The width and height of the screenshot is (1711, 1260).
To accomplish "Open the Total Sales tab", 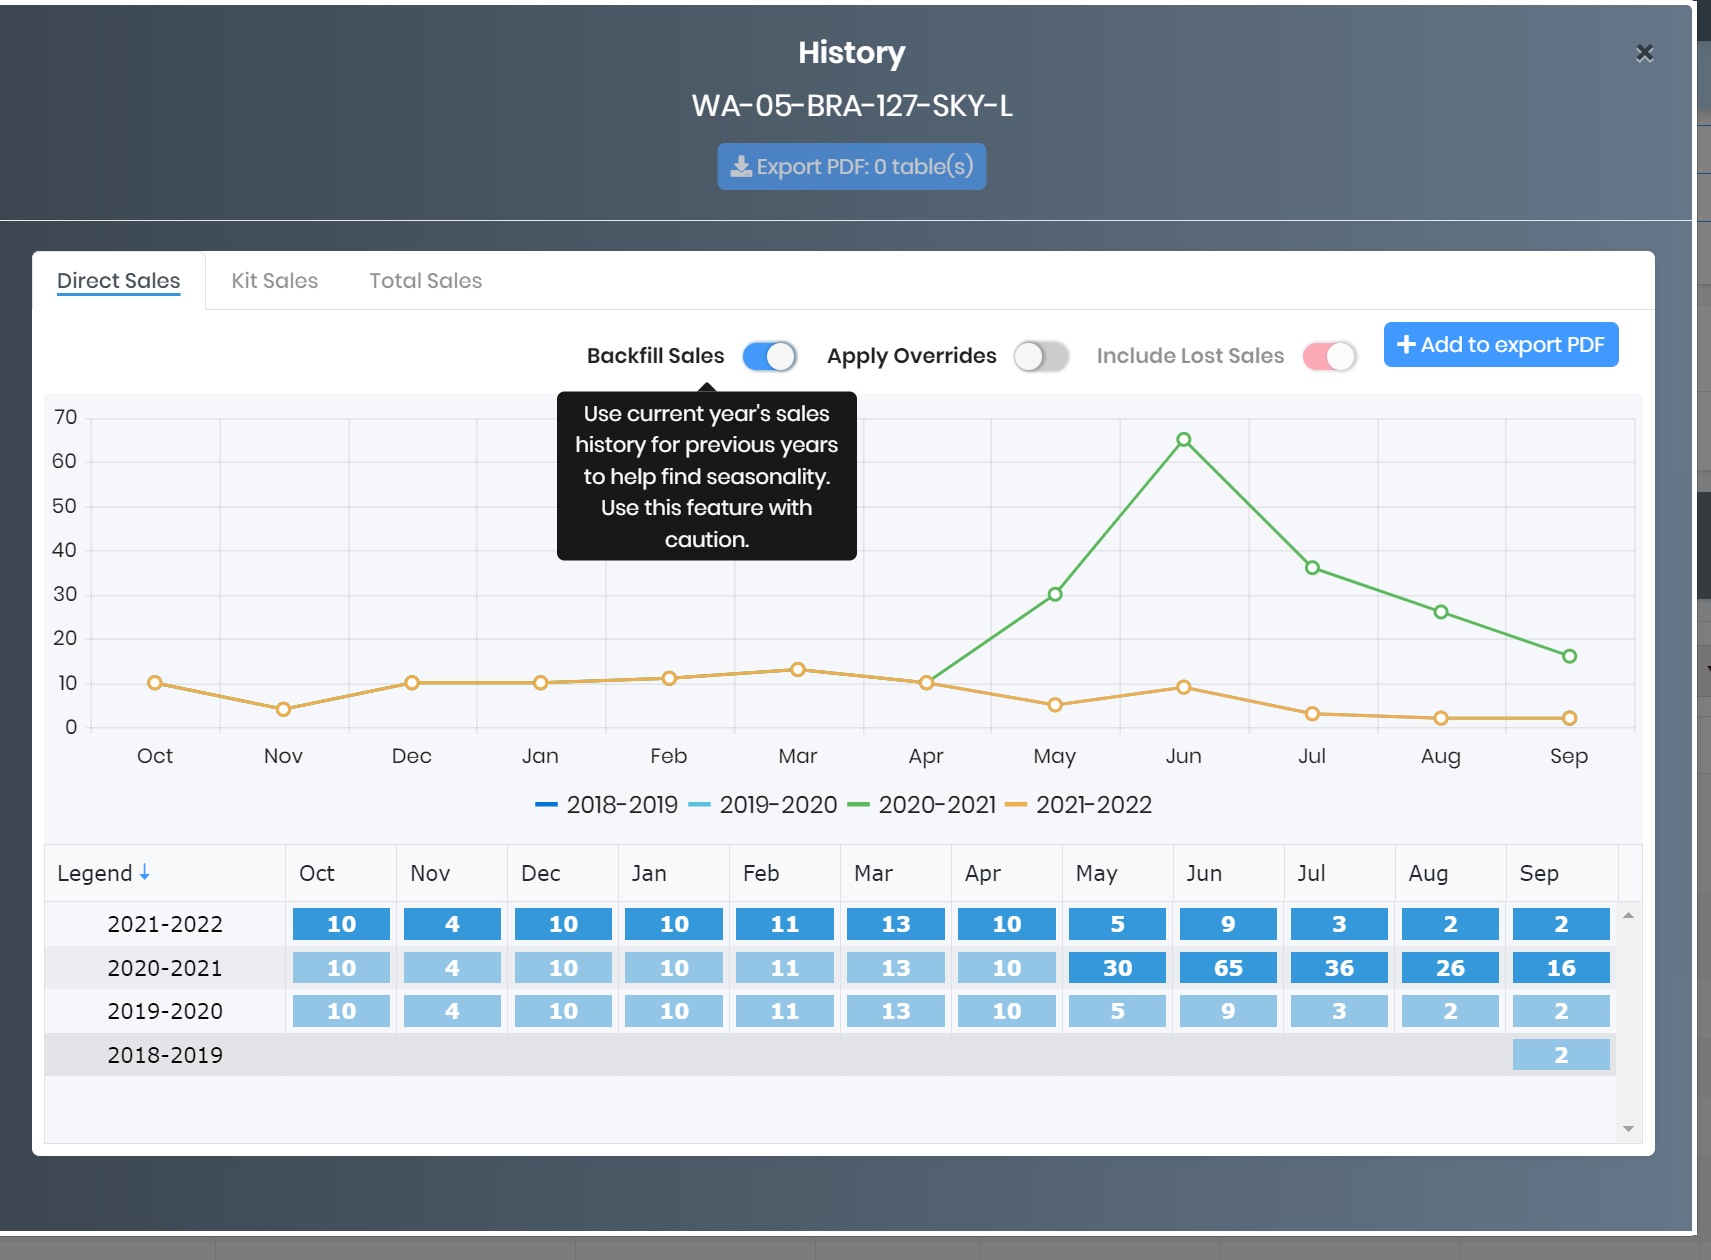I will (x=426, y=281).
